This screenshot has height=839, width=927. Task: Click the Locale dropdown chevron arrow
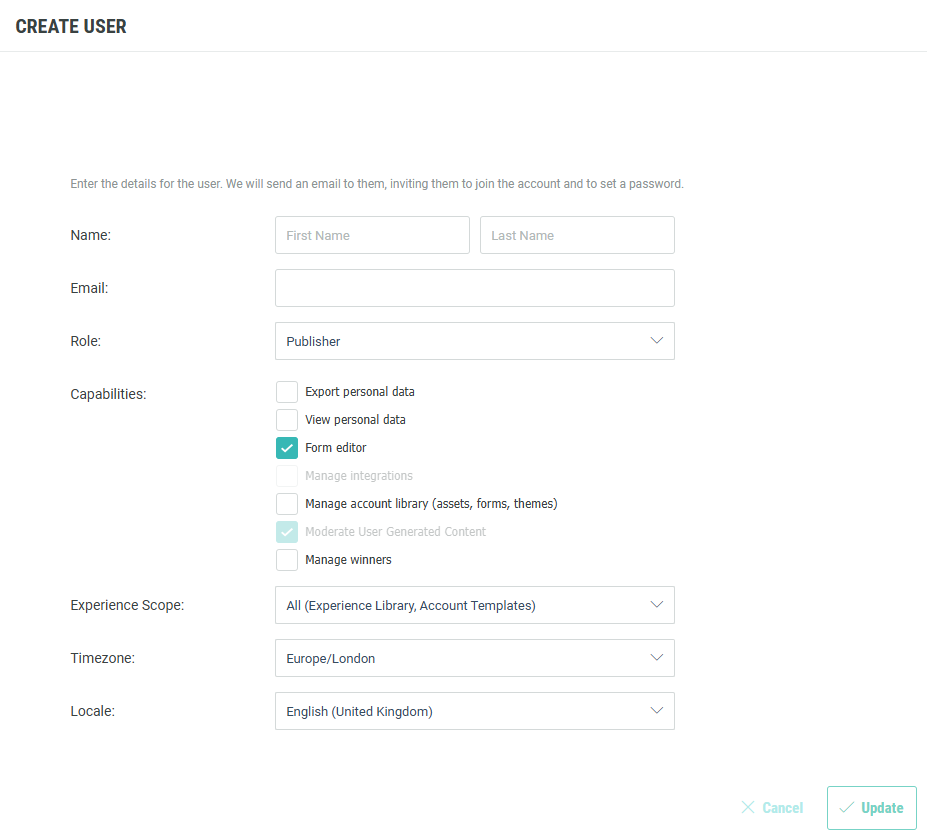pos(657,710)
